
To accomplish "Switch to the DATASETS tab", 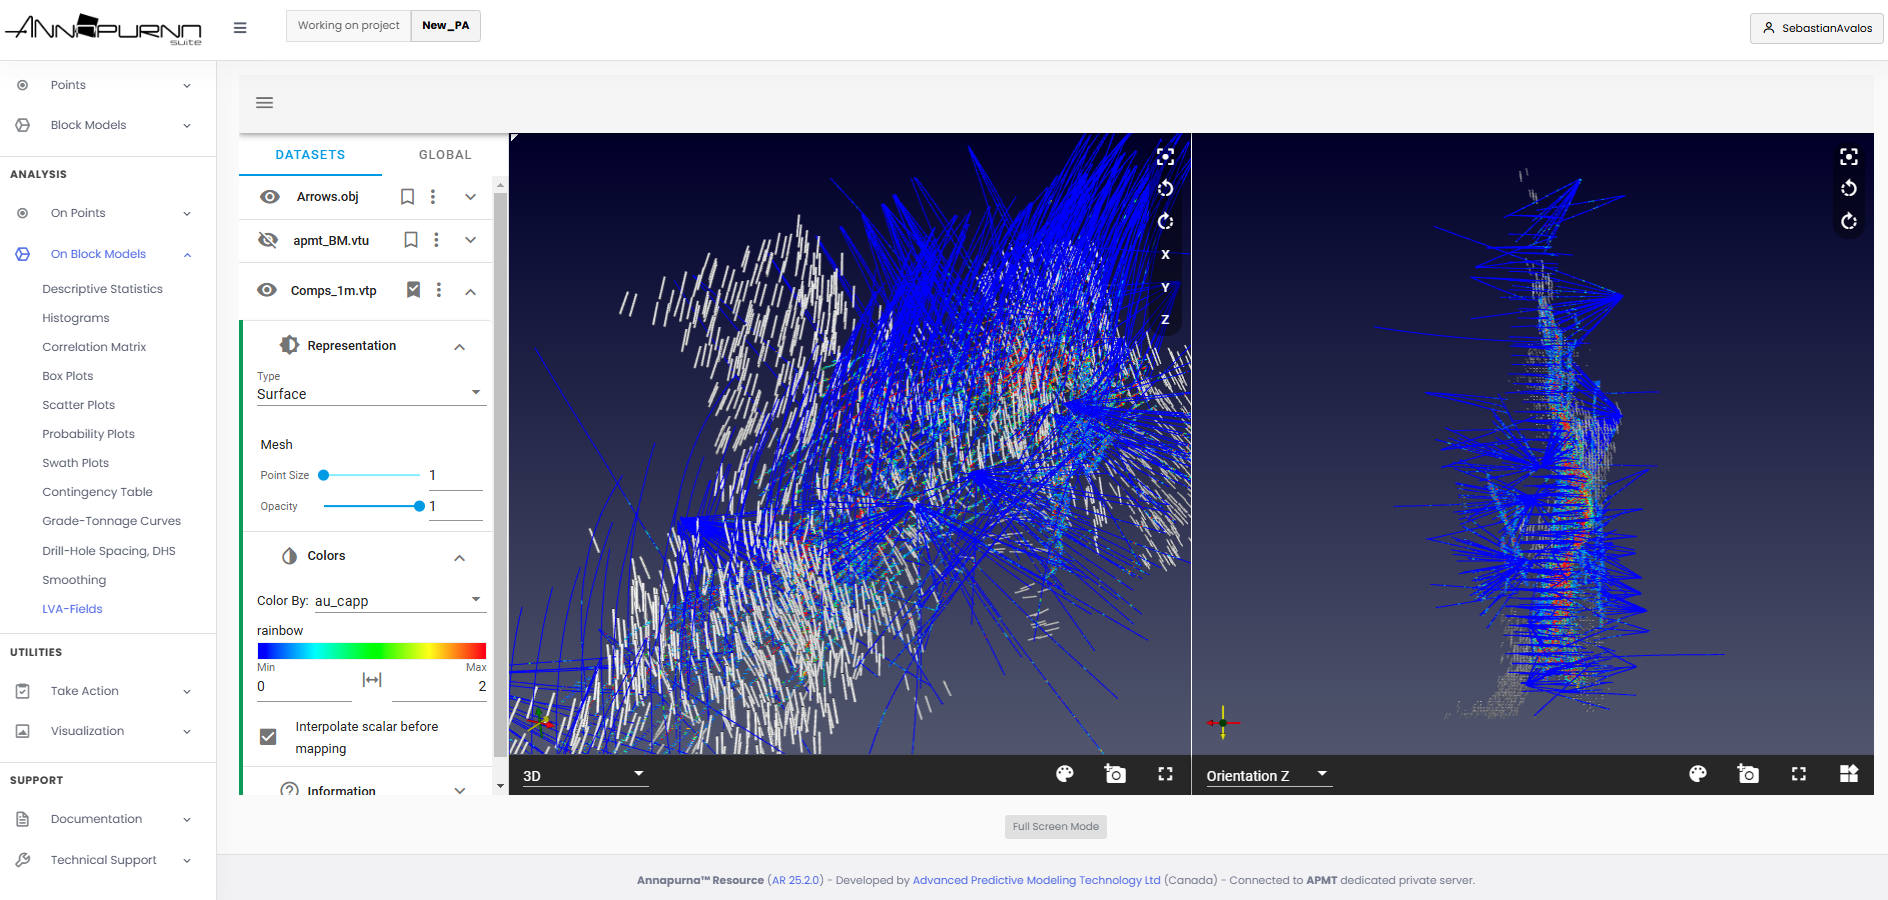I will coord(310,155).
